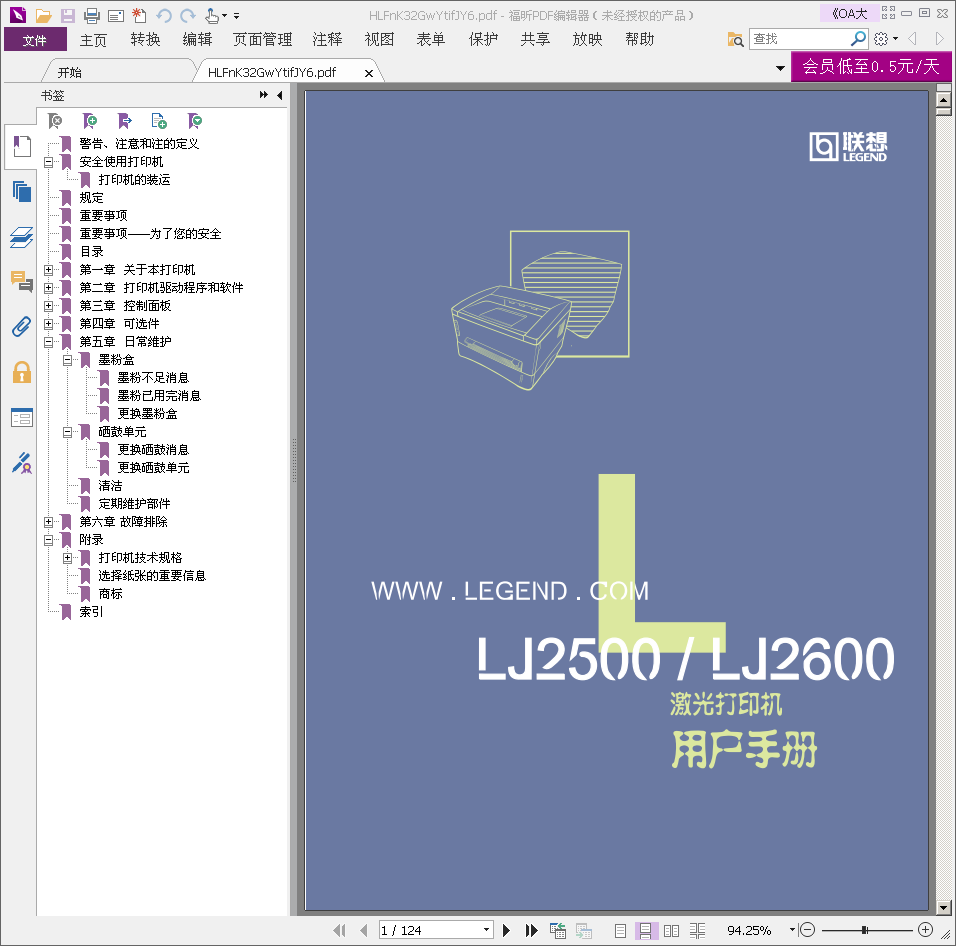Toggle continuous page view mode
The height and width of the screenshot is (946, 956).
(644, 931)
